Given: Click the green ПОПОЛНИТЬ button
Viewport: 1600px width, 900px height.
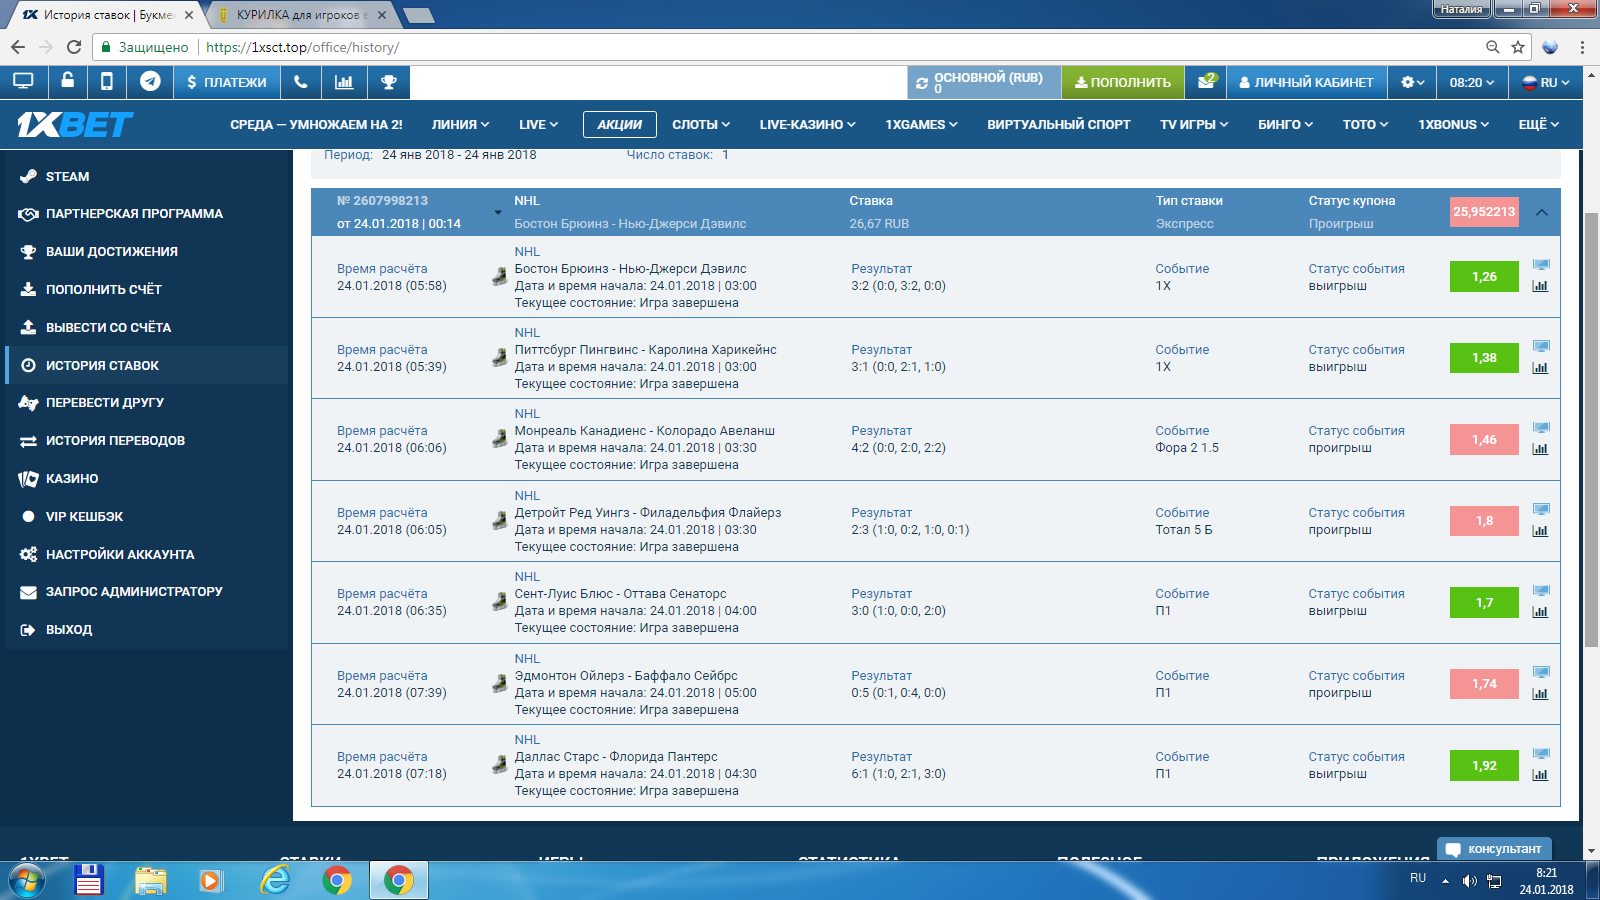Looking at the screenshot, I should pos(1122,82).
